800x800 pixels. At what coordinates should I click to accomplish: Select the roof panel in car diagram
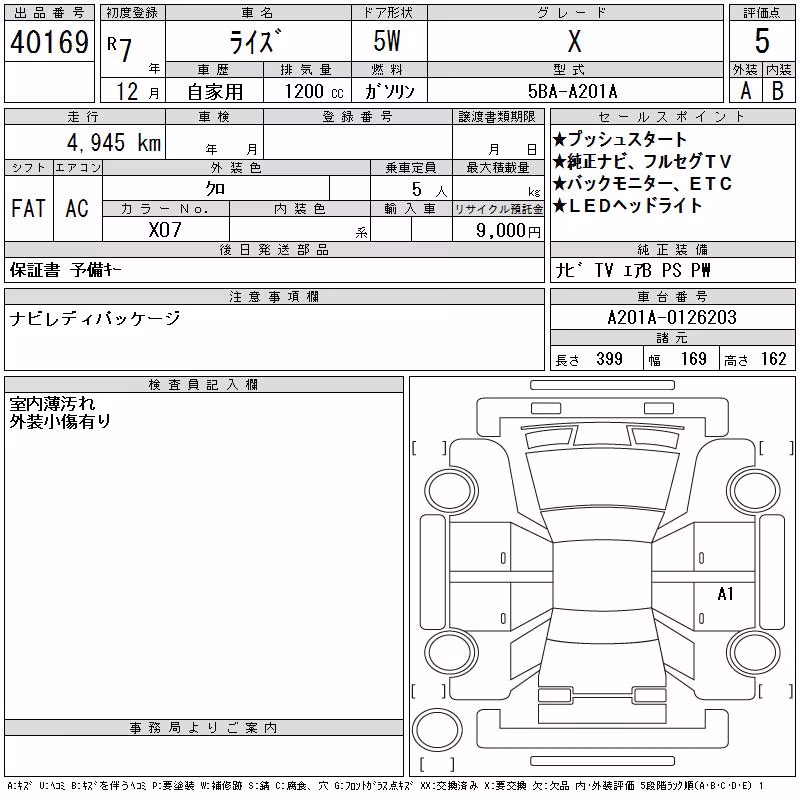(x=602, y=577)
